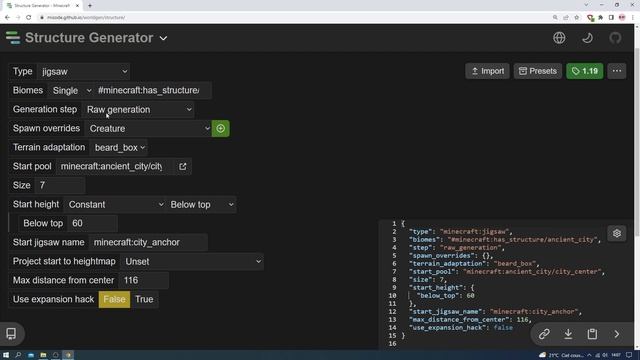Edit the Start jigsaw name field
The height and width of the screenshot is (360, 640).
tap(148, 242)
